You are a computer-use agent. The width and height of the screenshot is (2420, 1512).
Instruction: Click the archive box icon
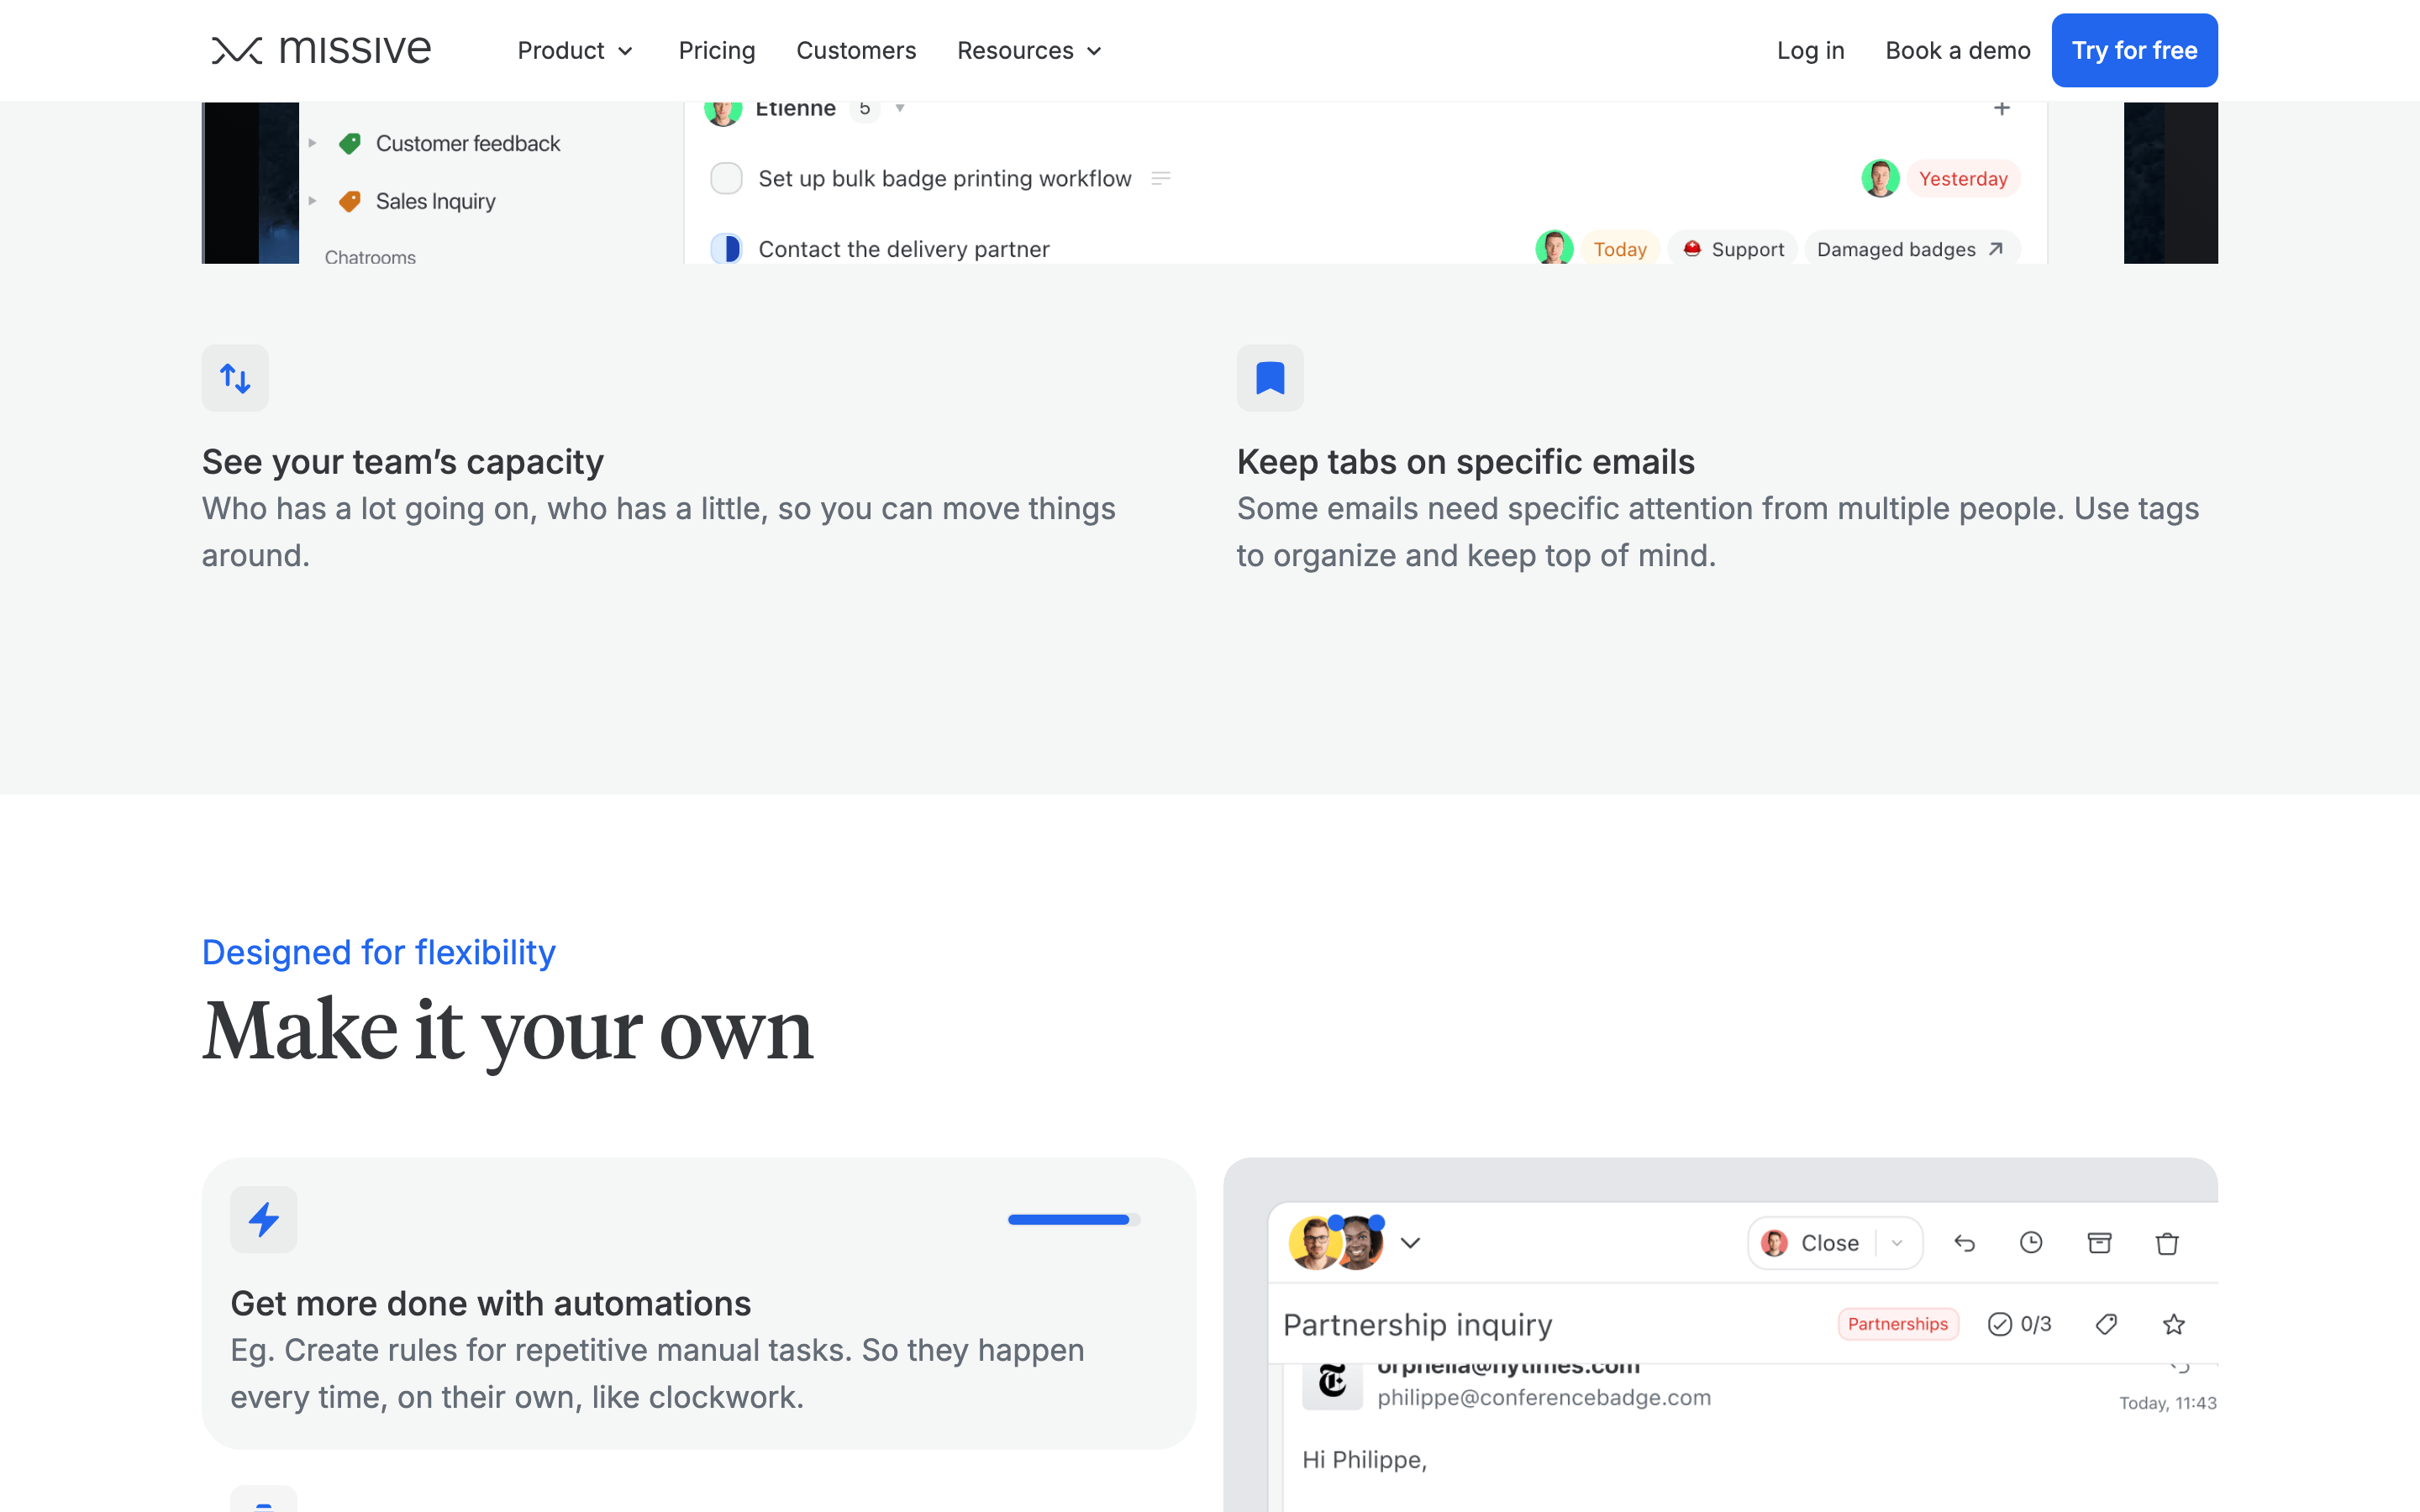[2099, 1243]
